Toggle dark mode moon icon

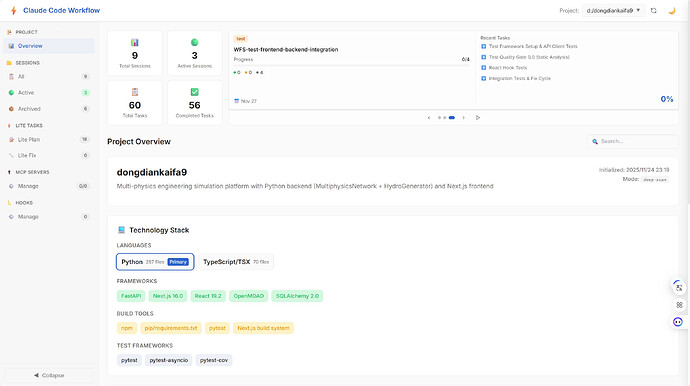672,11
